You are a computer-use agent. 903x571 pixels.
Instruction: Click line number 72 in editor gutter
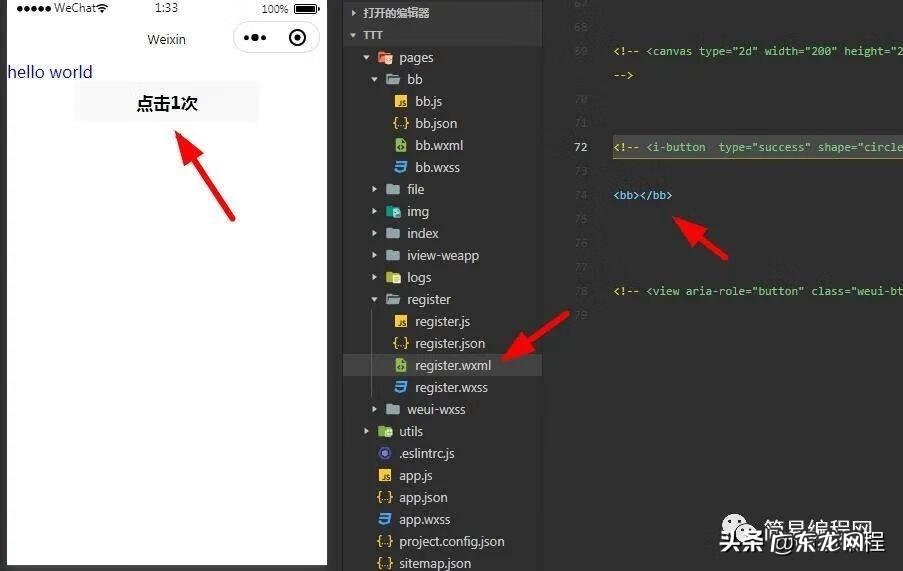(581, 147)
